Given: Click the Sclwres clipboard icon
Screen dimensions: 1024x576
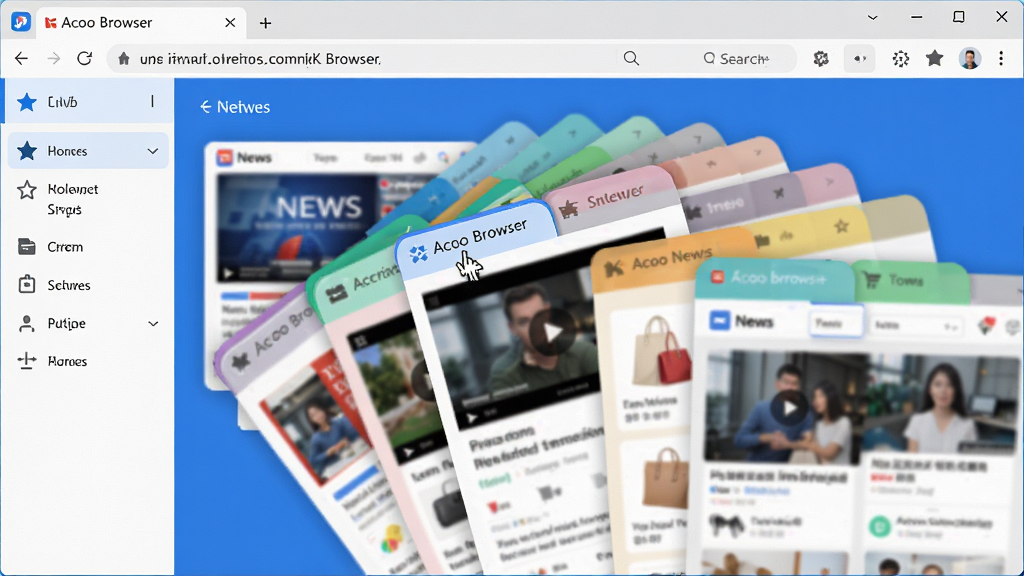Looking at the screenshot, I should coord(27,284).
